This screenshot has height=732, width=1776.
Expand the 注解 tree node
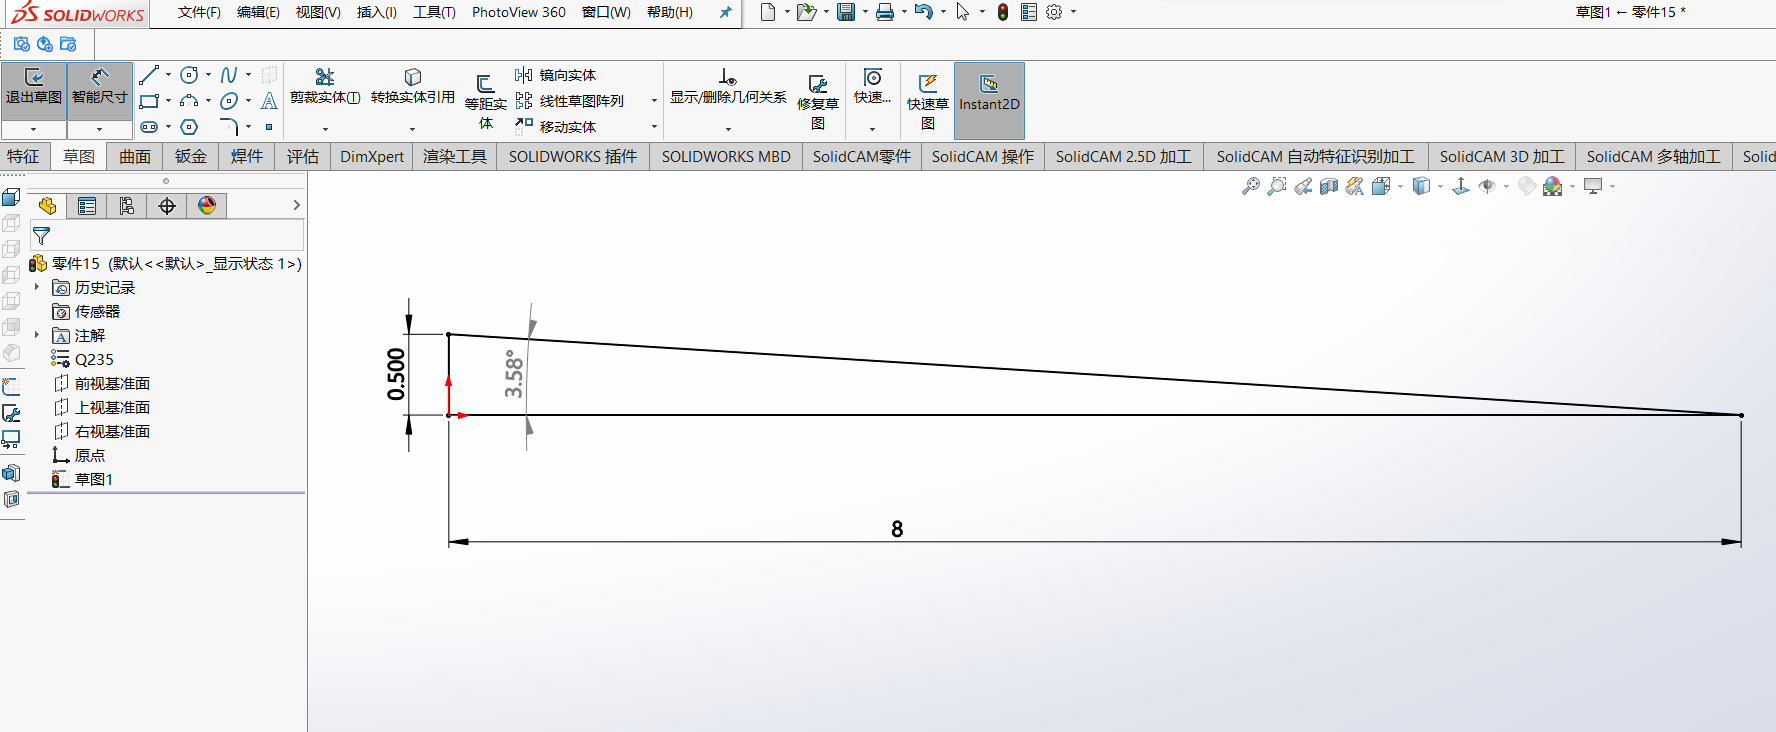[37, 335]
